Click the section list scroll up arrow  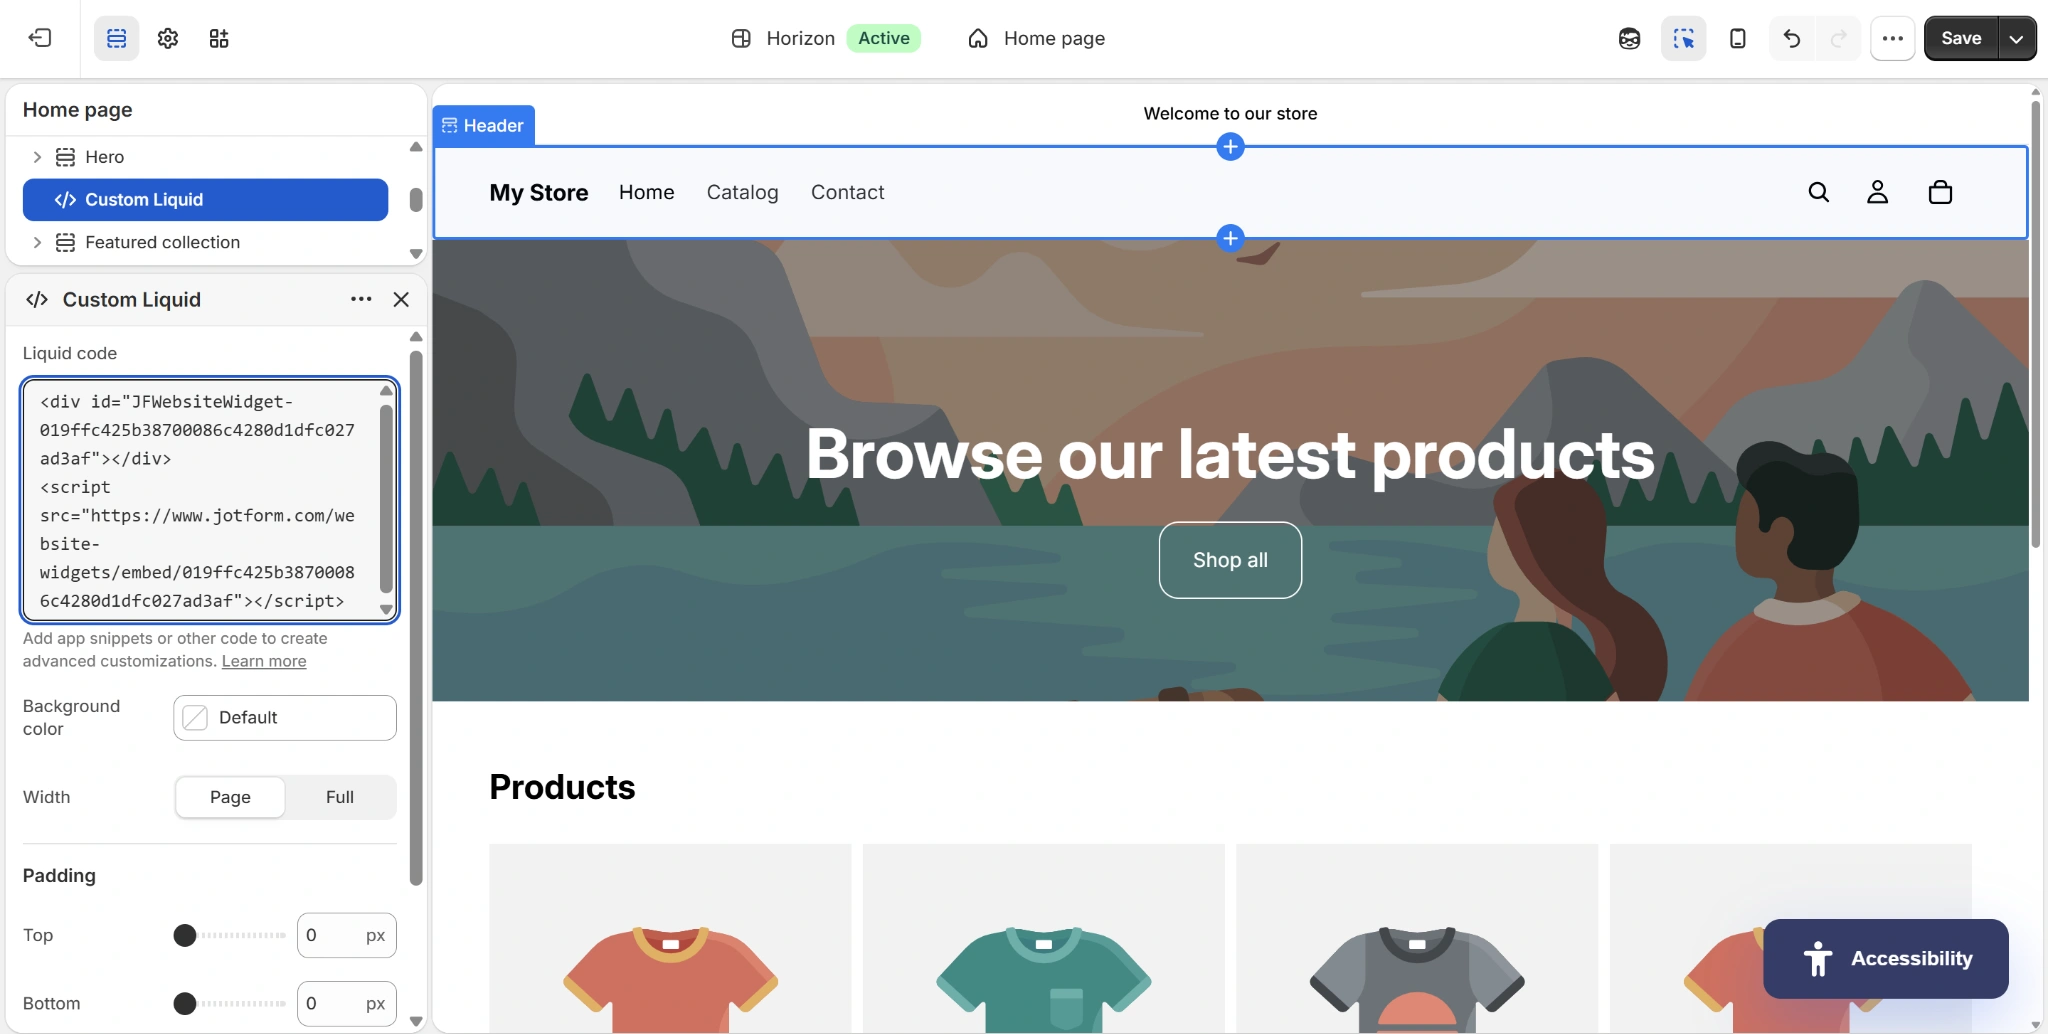416,147
